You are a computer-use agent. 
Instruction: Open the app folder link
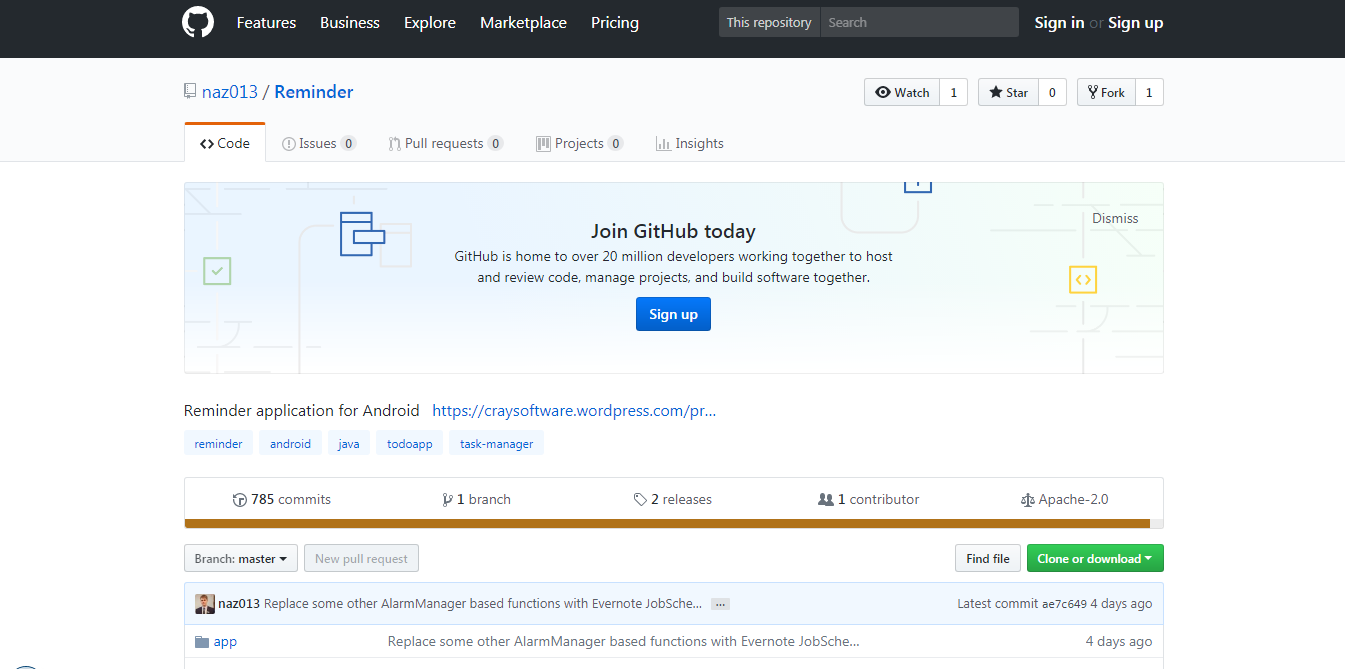(225, 642)
